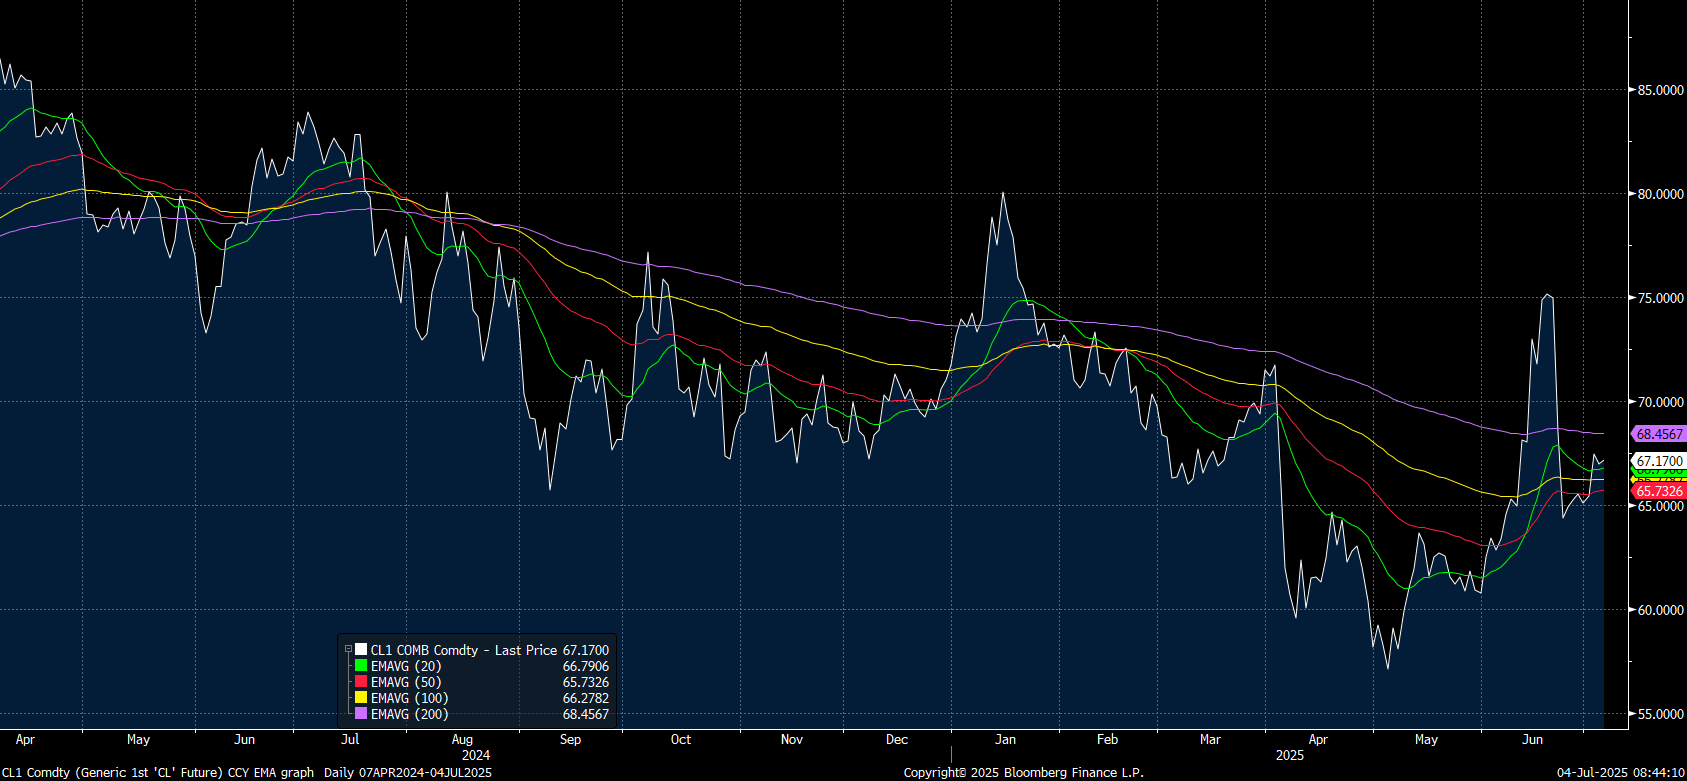
Task: Select the EMAVG (200) legend entry label
Action: 410,714
